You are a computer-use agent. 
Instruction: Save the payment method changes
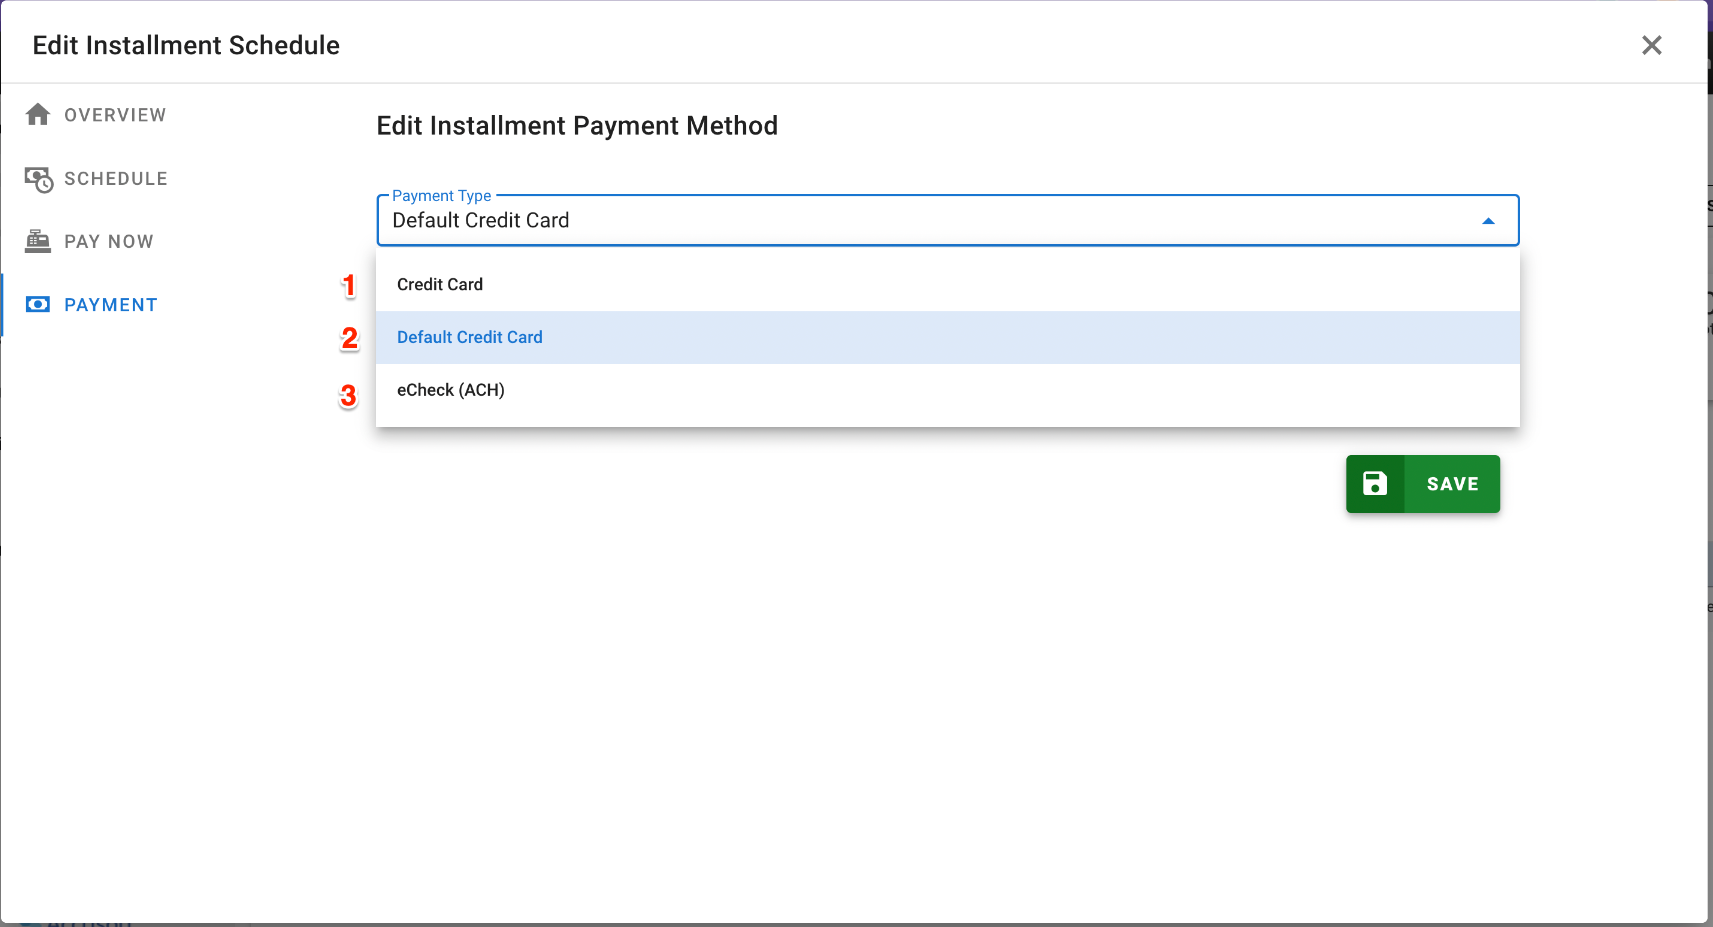(1423, 484)
